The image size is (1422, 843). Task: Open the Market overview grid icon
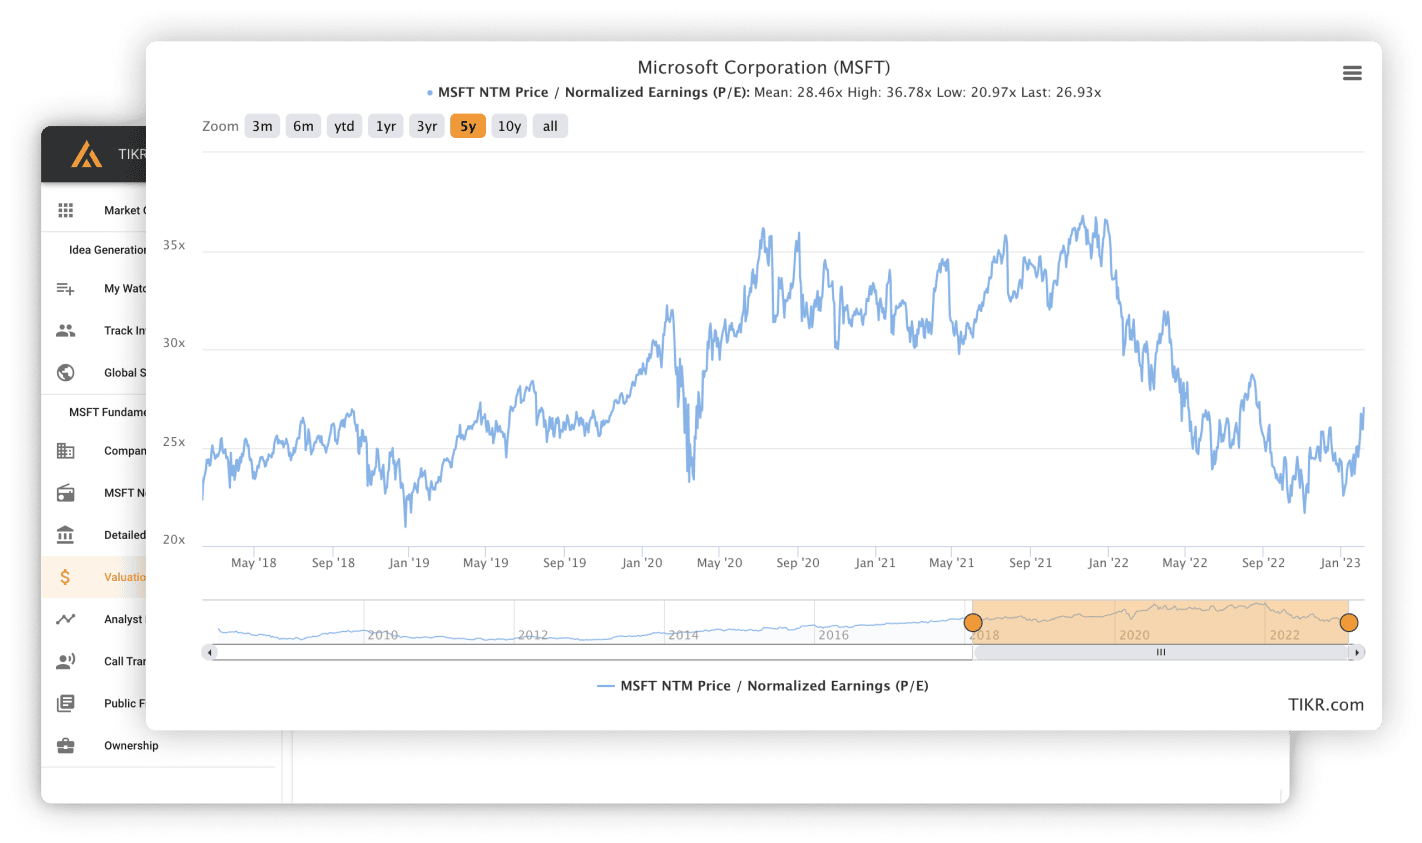tap(66, 210)
